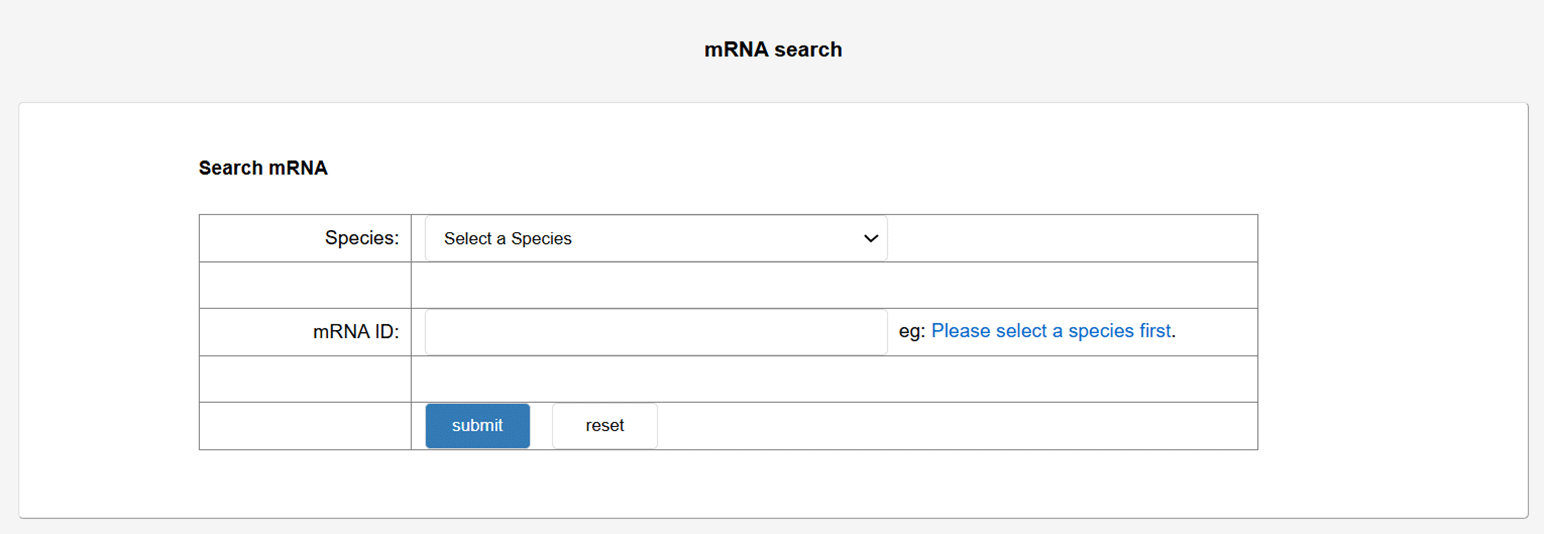Click the empty space right of reset button
The width and height of the screenshot is (1544, 534).
click(x=955, y=426)
